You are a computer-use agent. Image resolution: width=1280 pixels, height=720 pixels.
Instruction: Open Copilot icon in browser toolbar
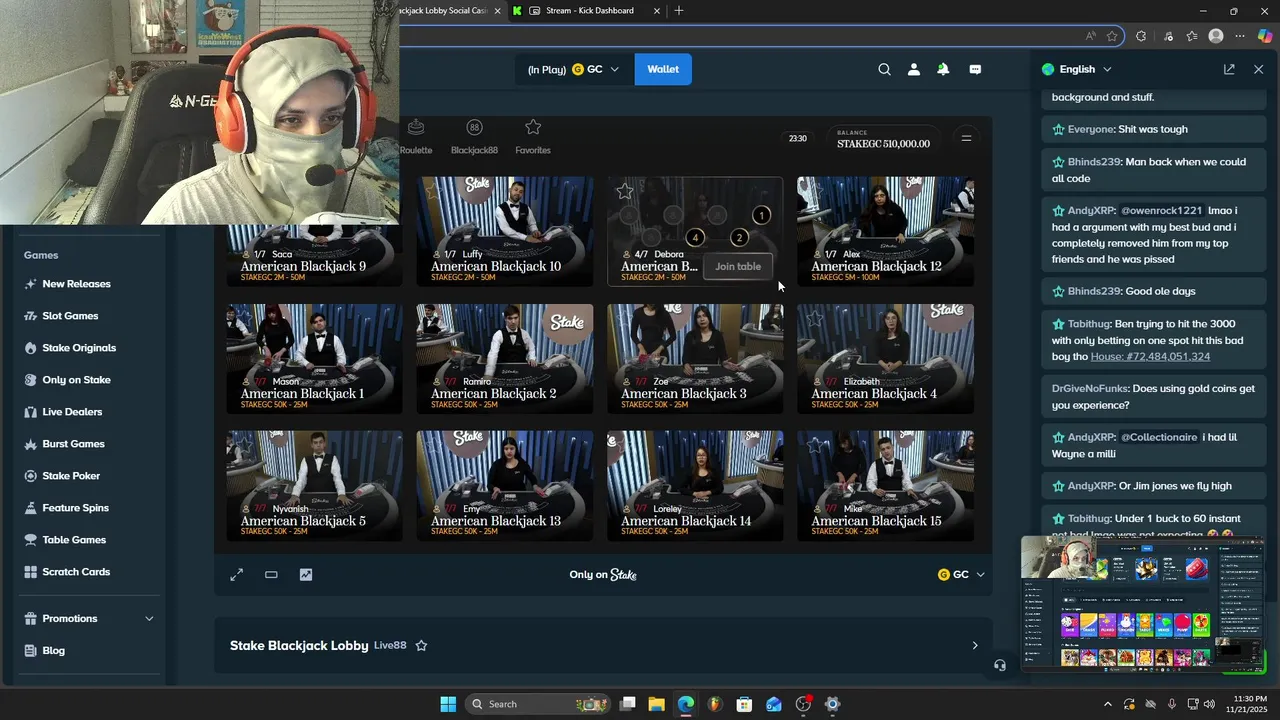tap(1265, 36)
